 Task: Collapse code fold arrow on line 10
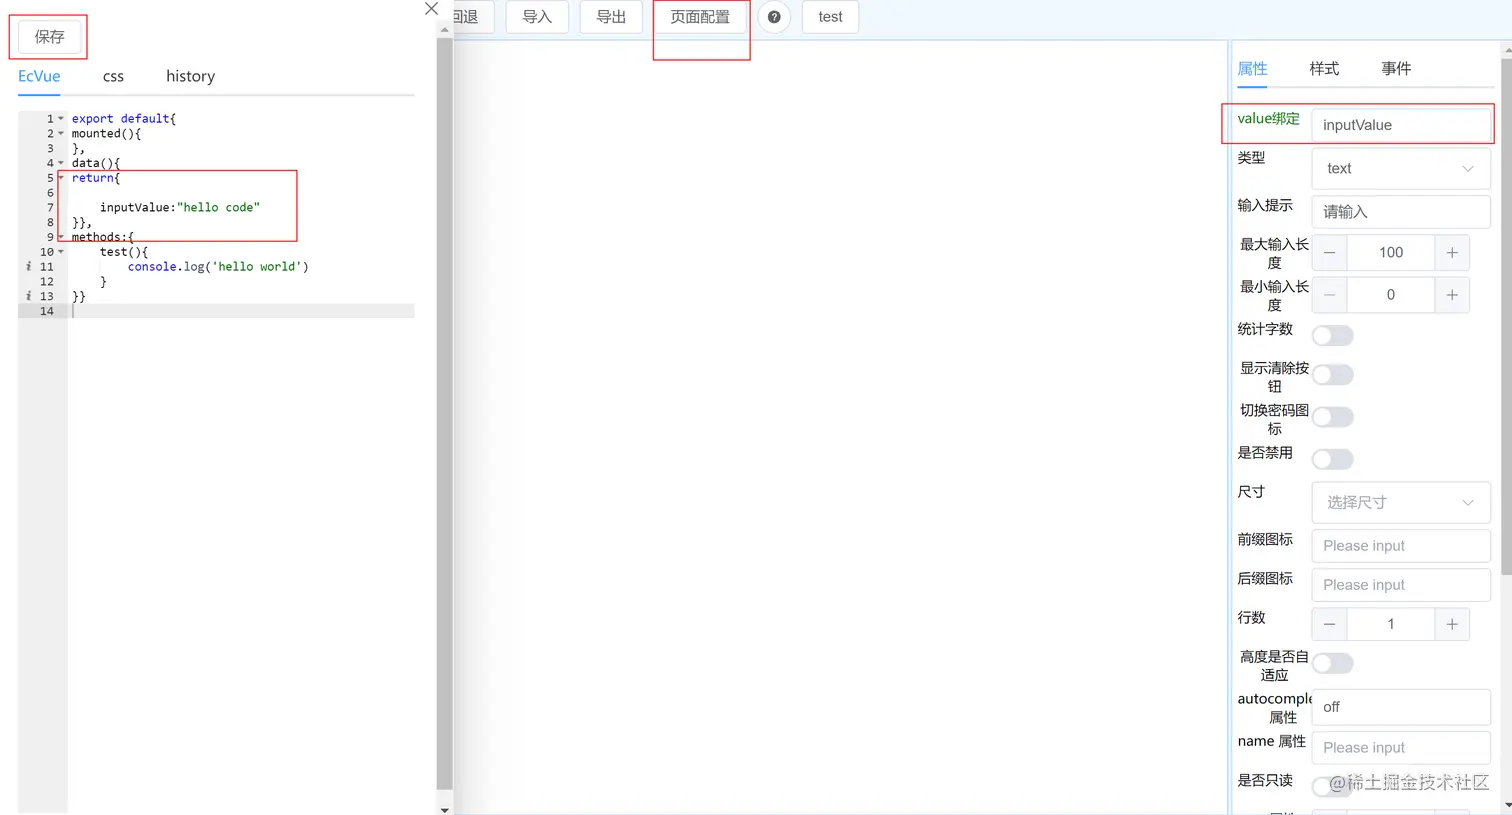[61, 252]
